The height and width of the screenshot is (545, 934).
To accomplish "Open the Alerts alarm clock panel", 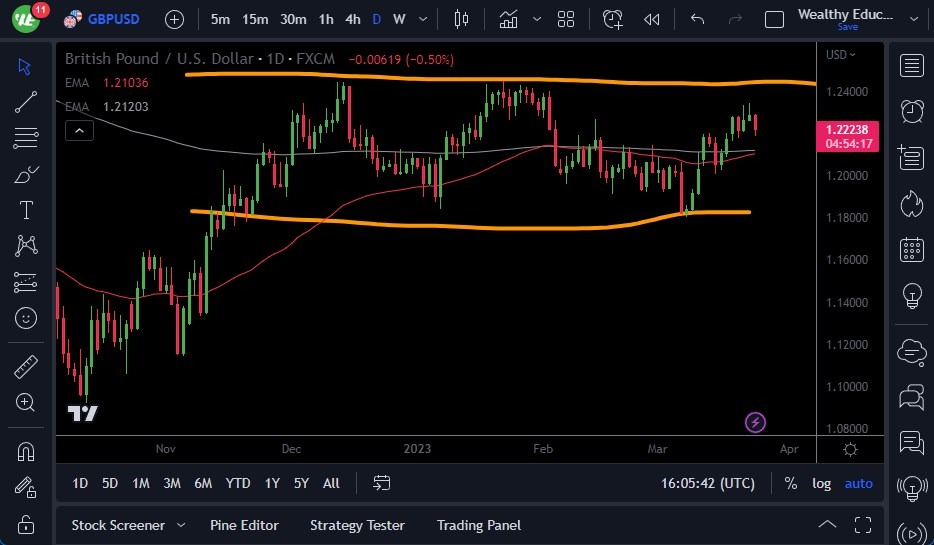I will (x=911, y=111).
